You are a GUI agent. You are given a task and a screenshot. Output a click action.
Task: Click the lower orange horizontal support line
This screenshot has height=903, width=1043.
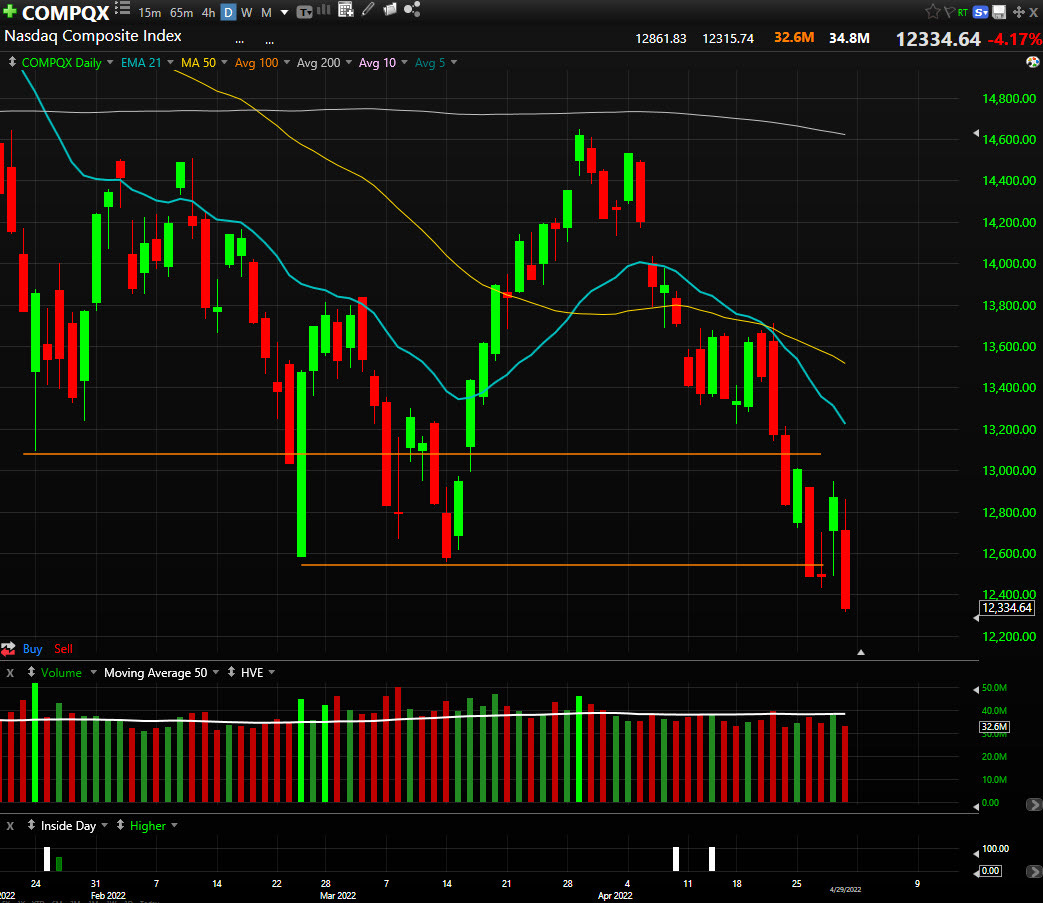coord(562,565)
